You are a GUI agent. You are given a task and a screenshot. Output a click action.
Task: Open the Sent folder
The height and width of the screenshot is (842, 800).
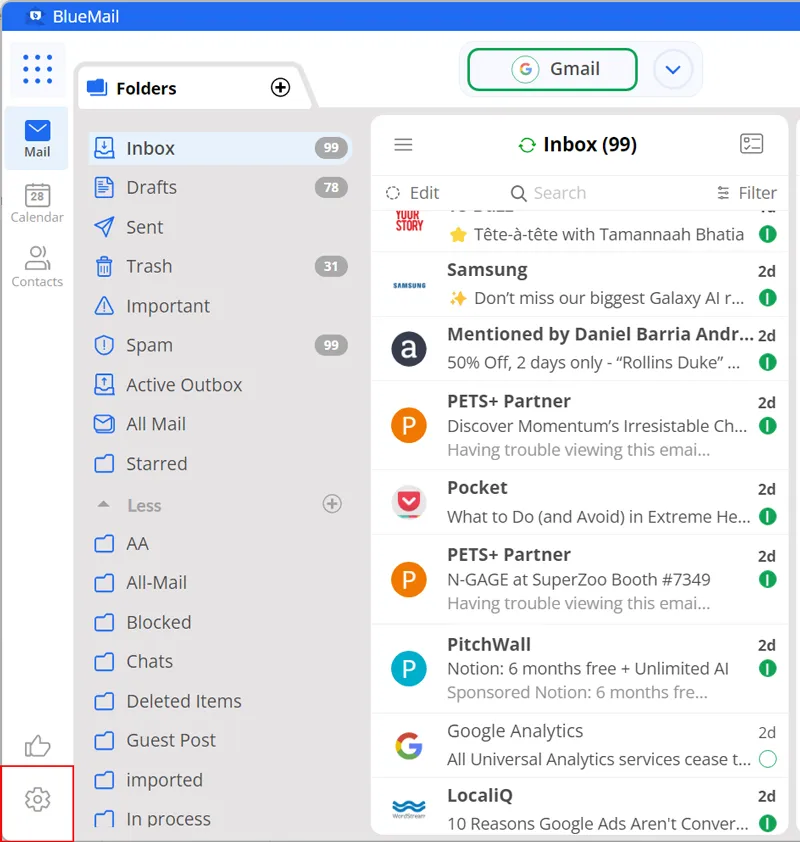pyautogui.click(x=220, y=227)
